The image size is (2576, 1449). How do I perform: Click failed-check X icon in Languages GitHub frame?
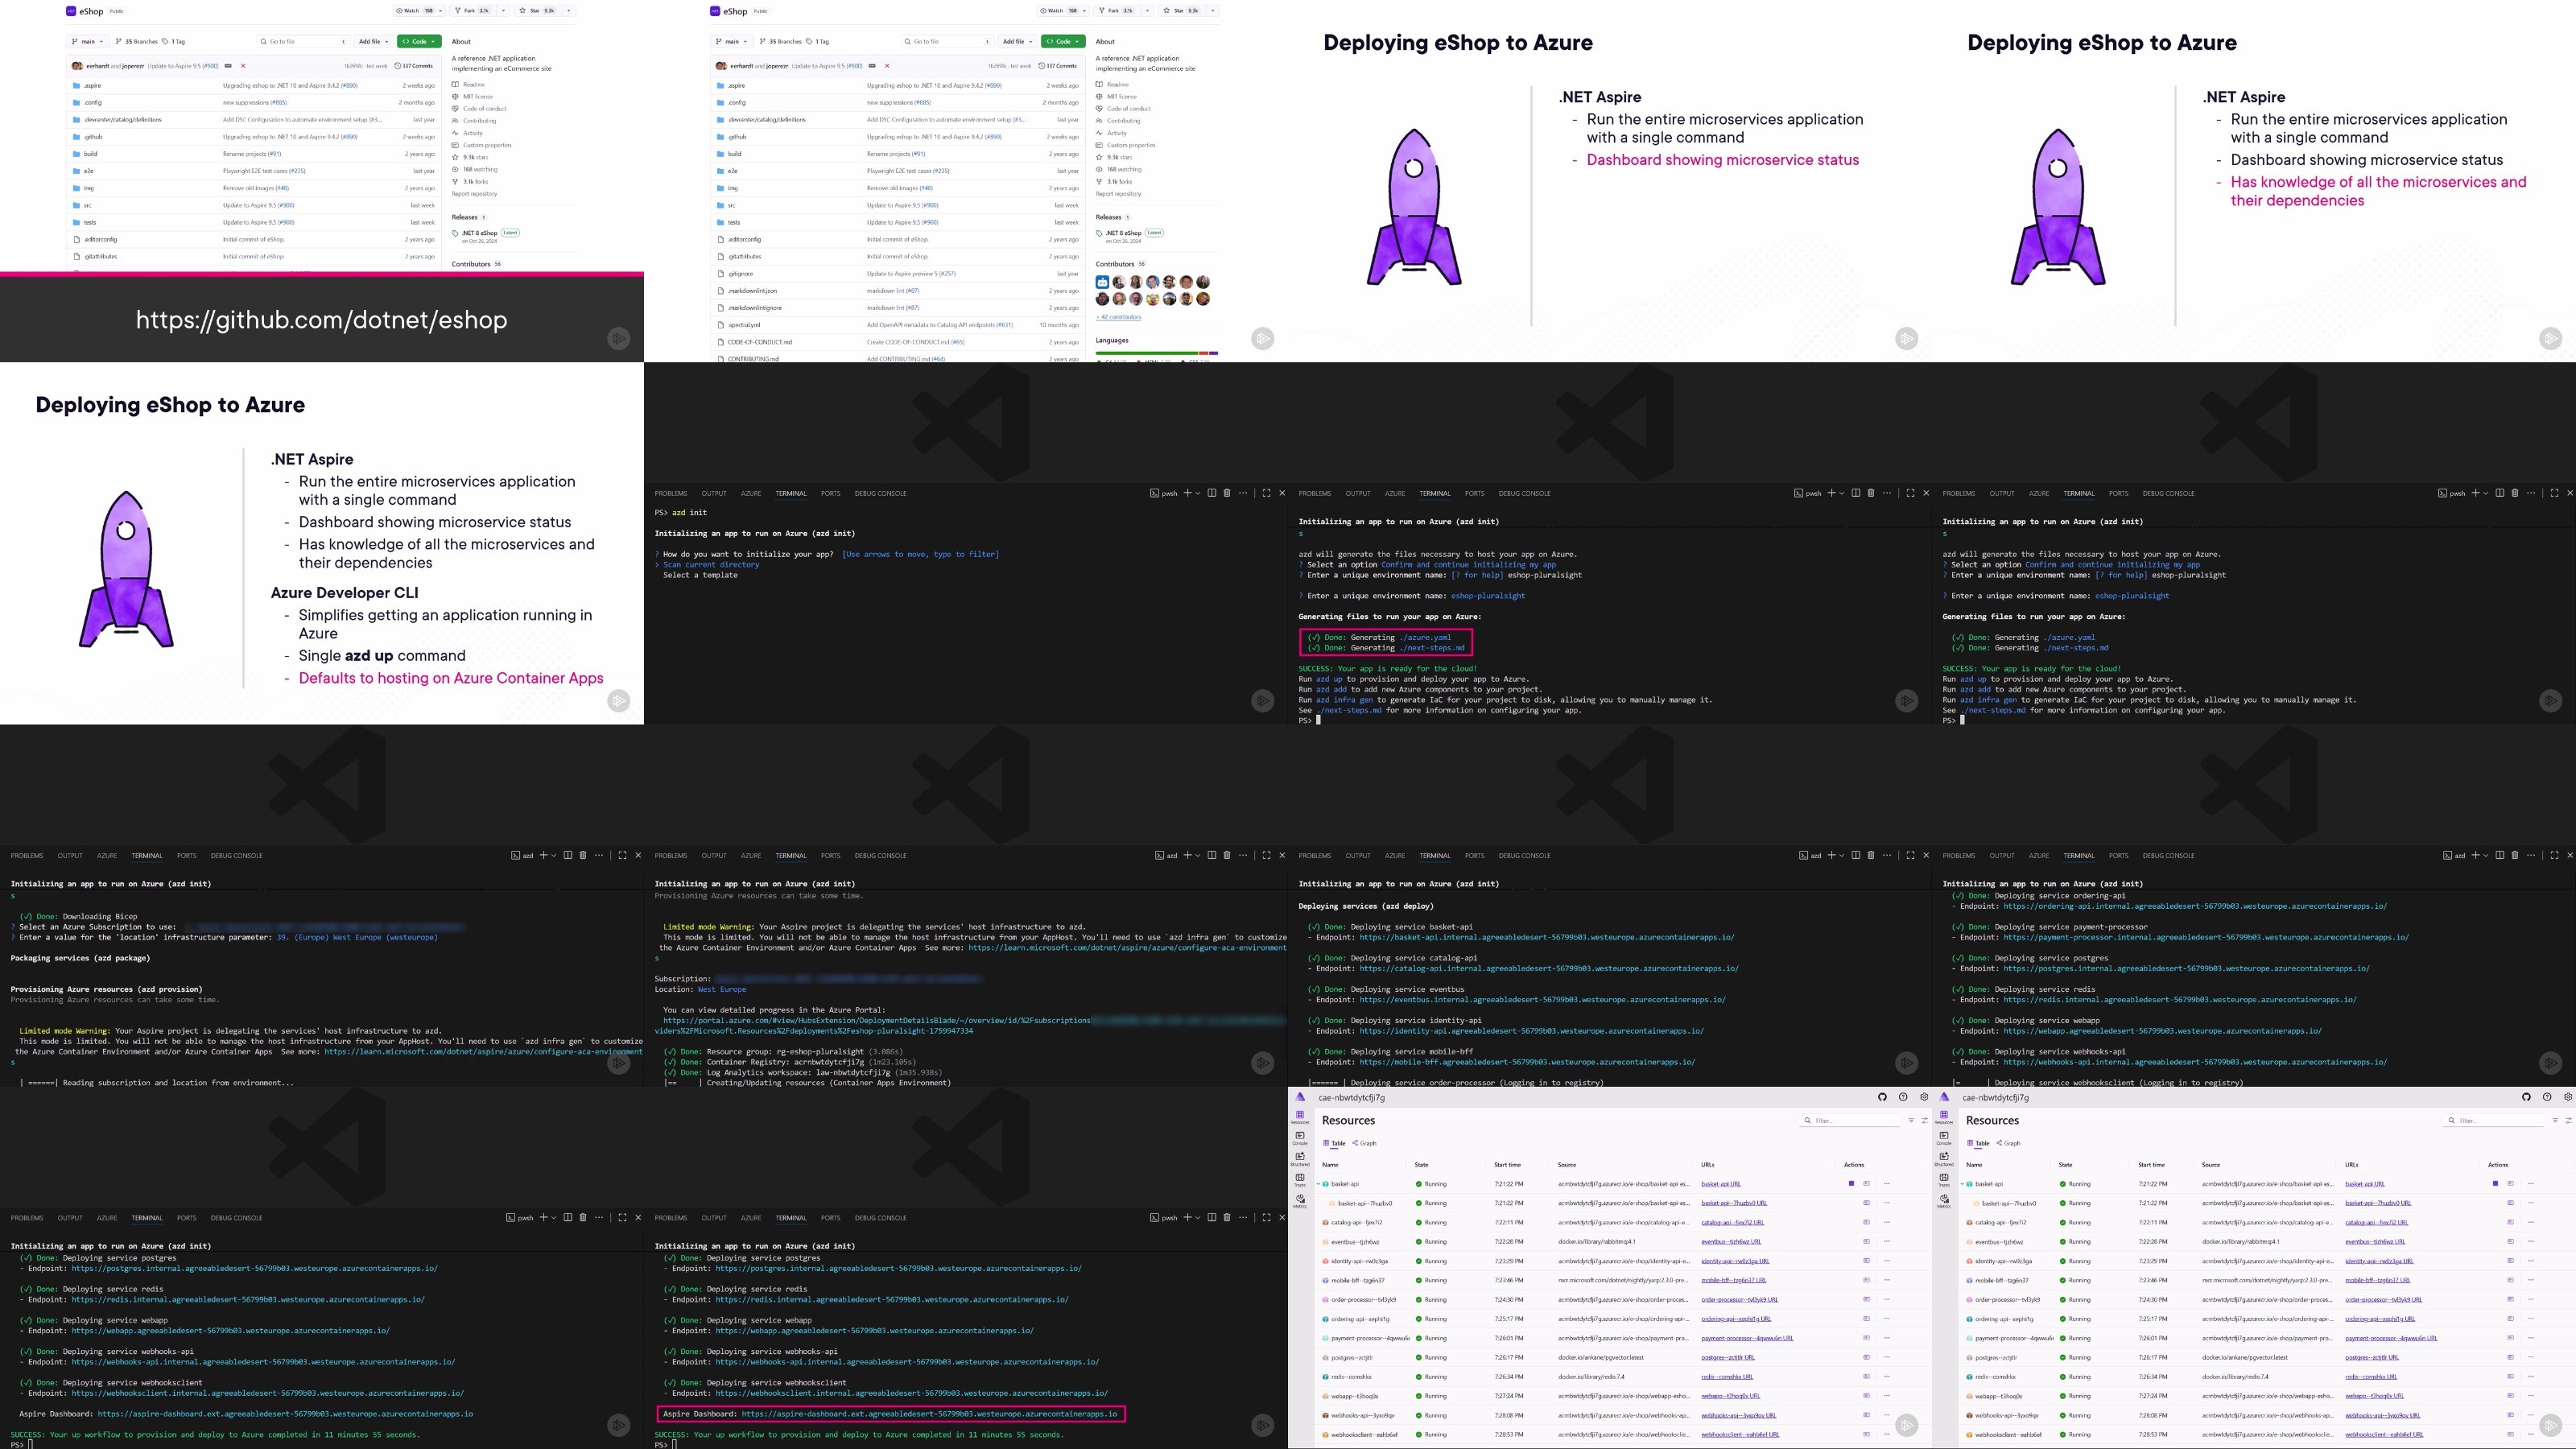(x=887, y=66)
